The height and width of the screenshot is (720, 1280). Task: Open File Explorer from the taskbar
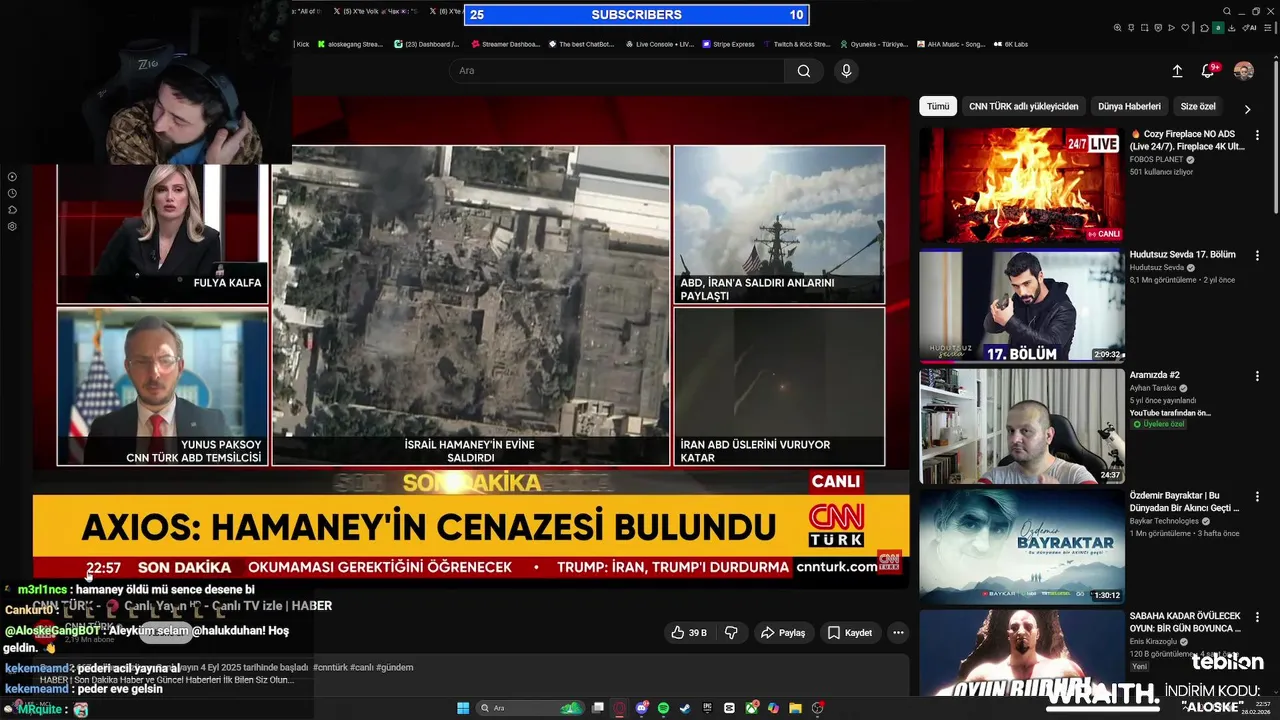(795, 708)
